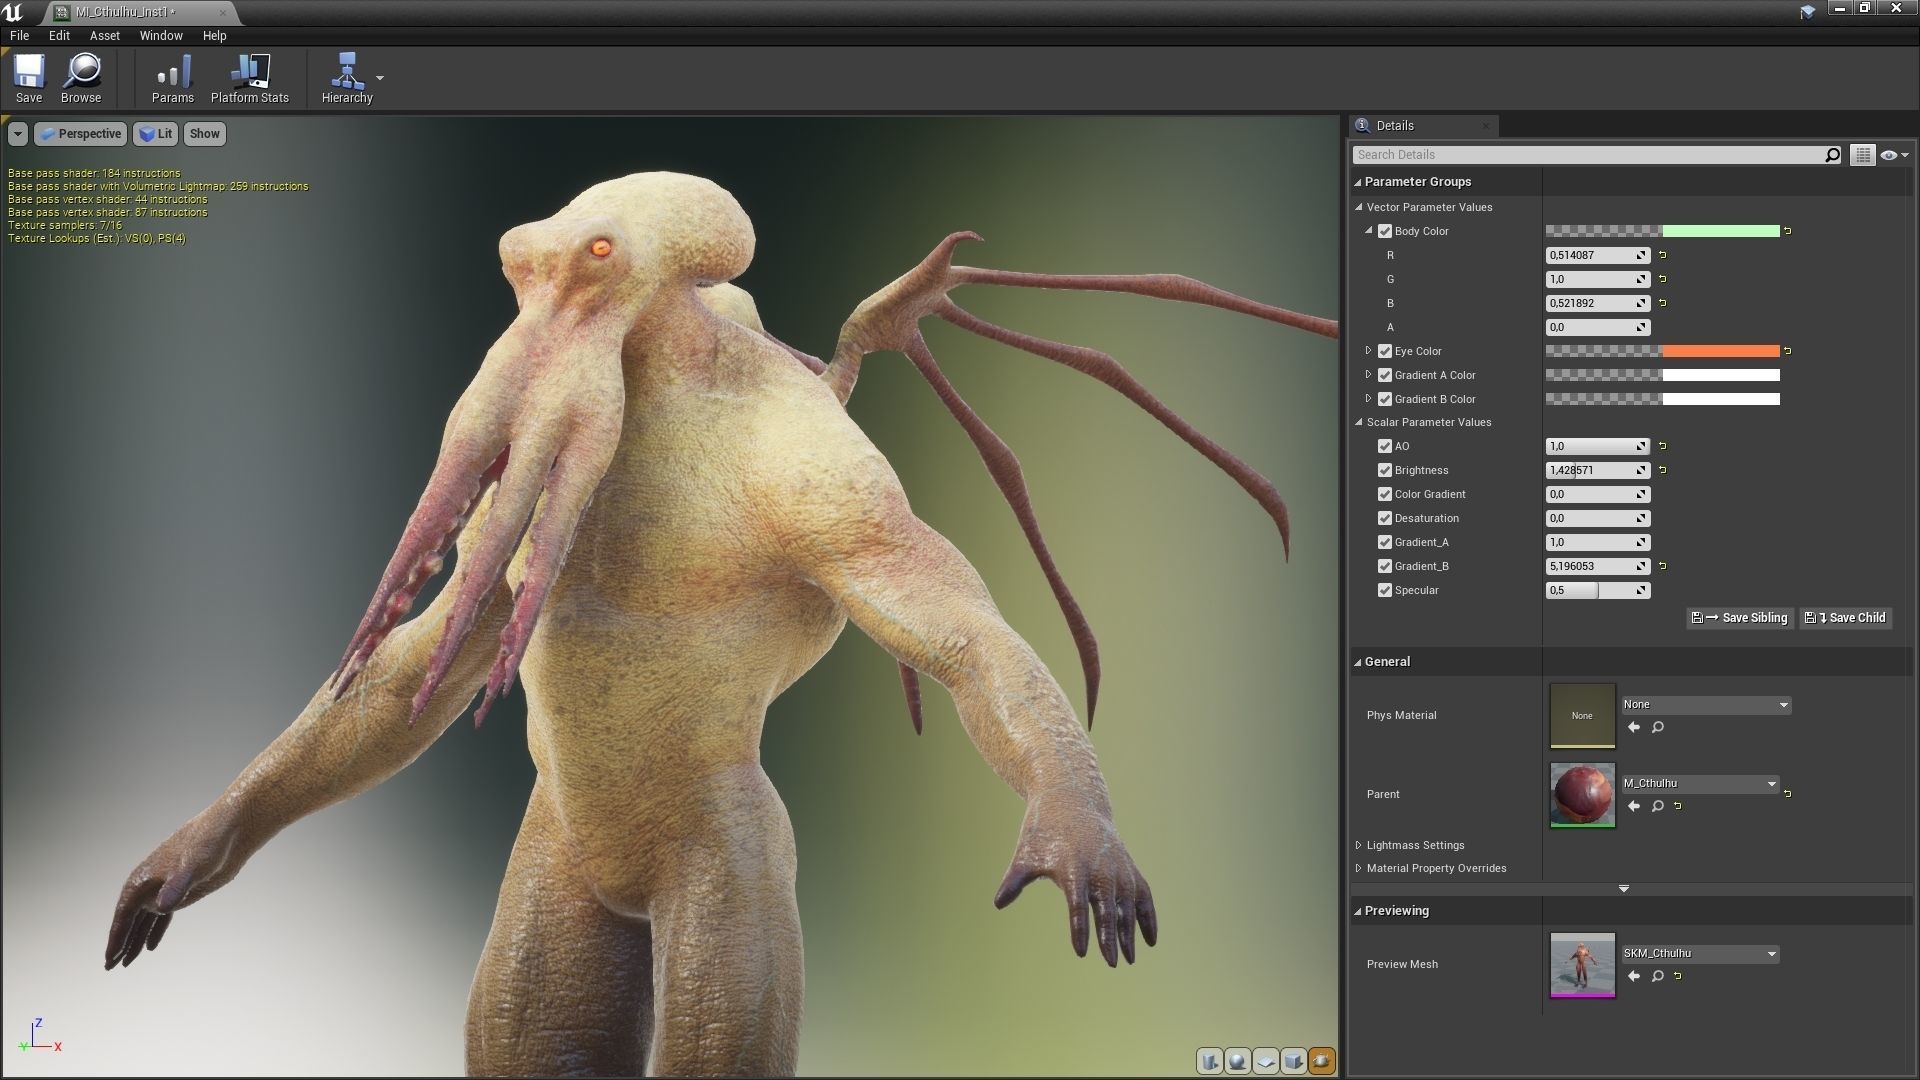
Task: Click the Save toolbar icon
Action: click(29, 78)
